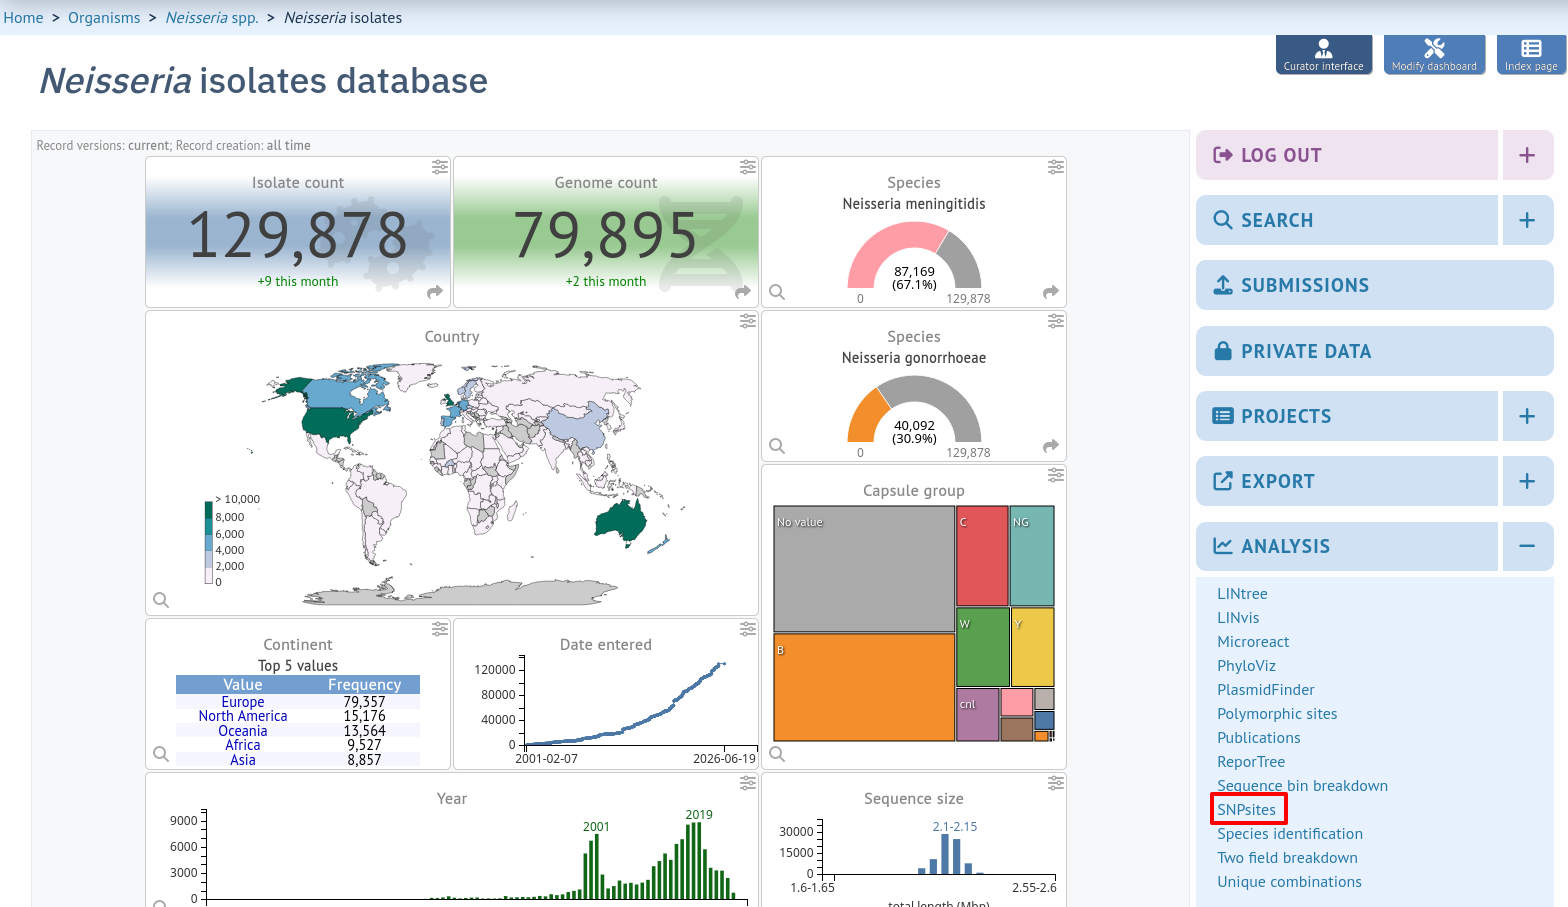Go to the Index page
Viewport: 1568px width, 907px height.
click(1531, 54)
